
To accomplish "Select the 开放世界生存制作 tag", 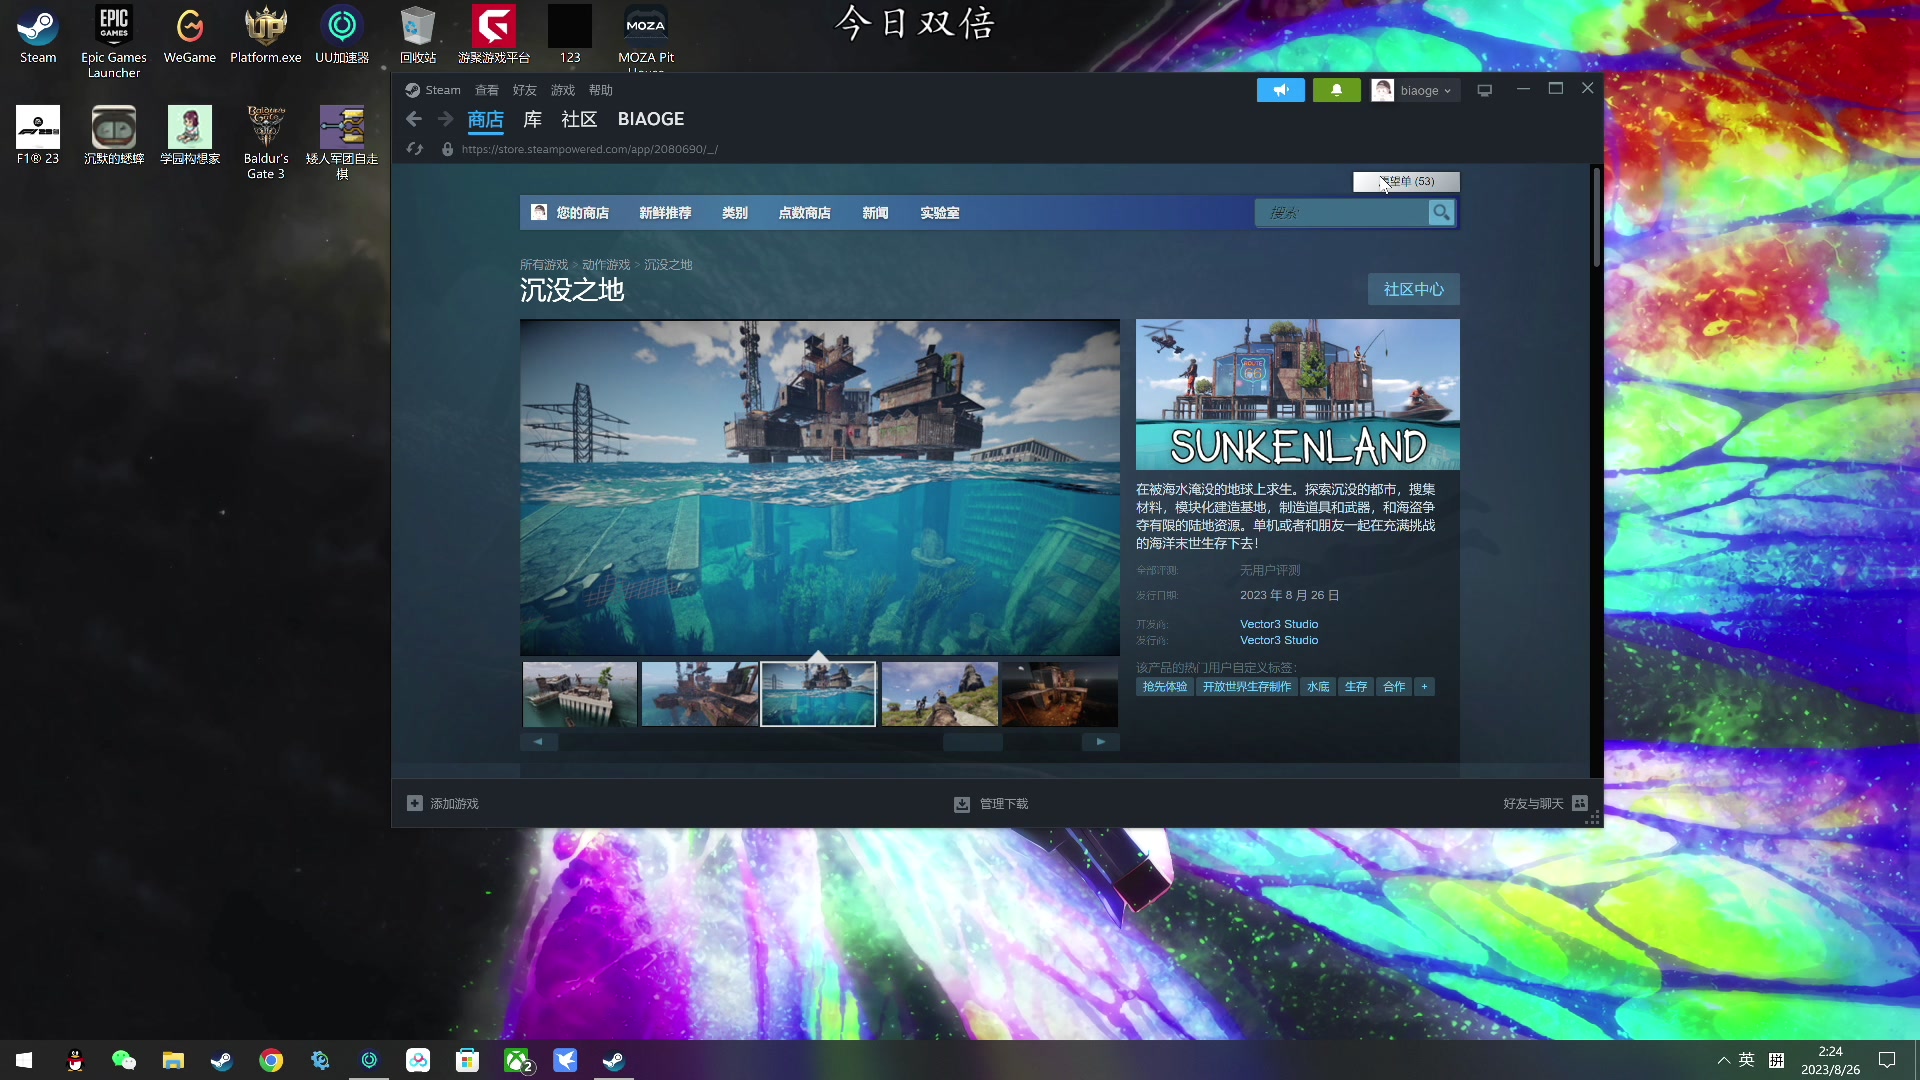I will click(x=1247, y=686).
